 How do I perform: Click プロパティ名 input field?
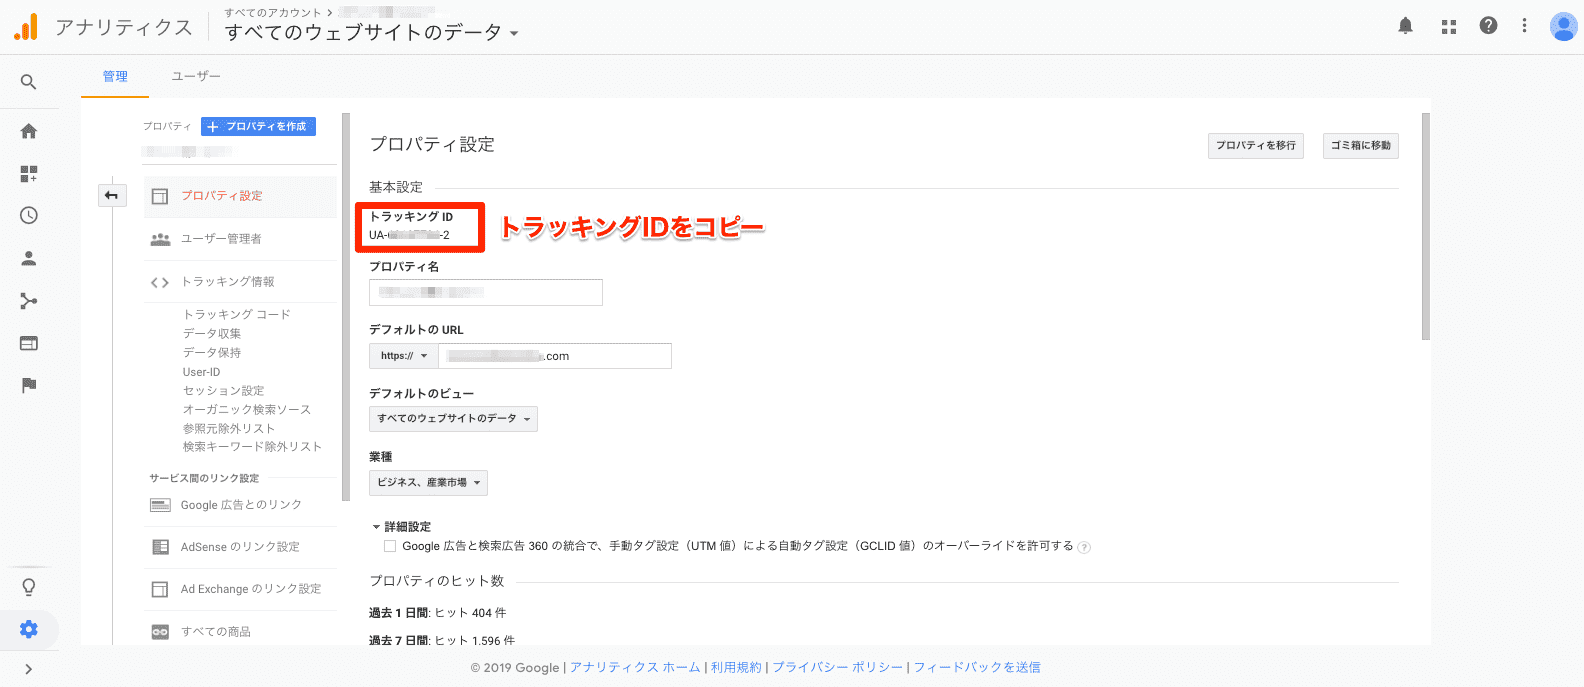486,292
